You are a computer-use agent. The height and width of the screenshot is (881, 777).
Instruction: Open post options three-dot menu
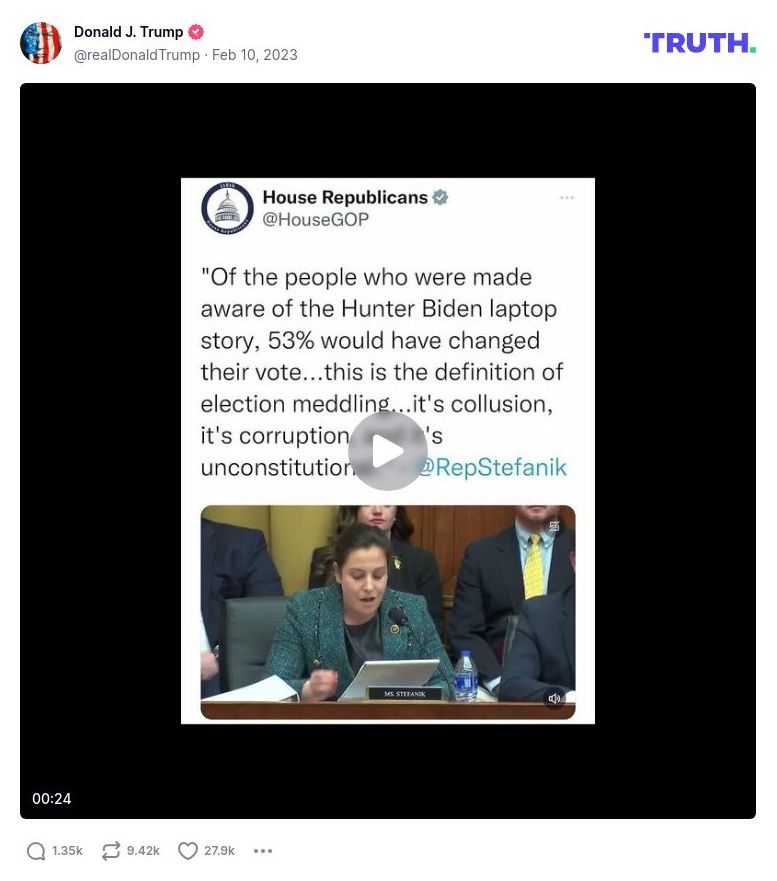263,851
